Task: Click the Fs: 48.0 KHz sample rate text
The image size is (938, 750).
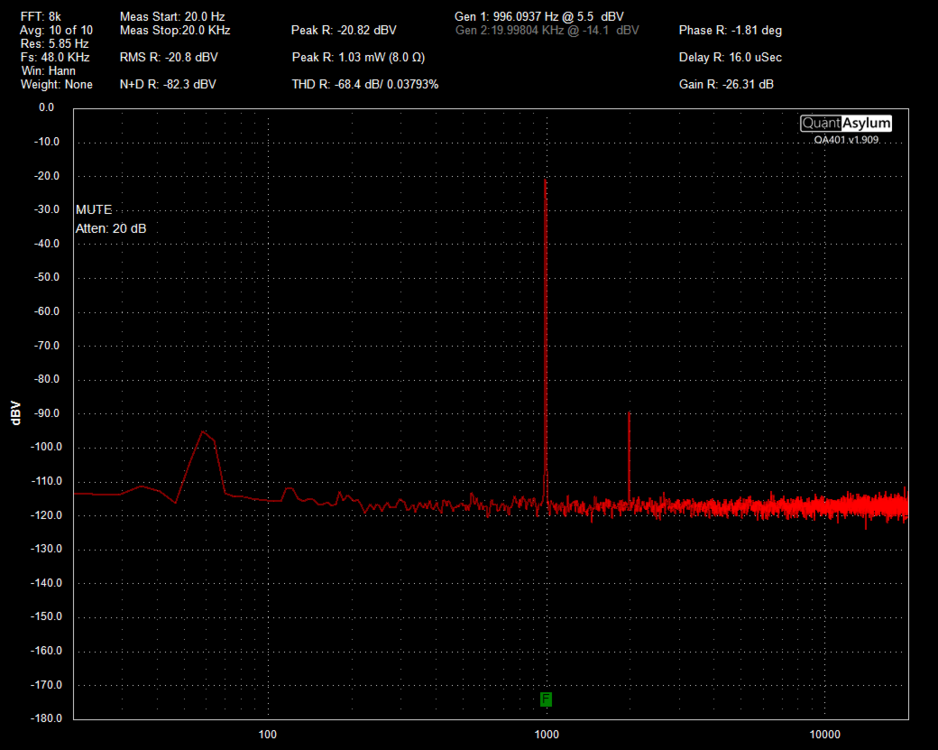Action: pyautogui.click(x=56, y=58)
